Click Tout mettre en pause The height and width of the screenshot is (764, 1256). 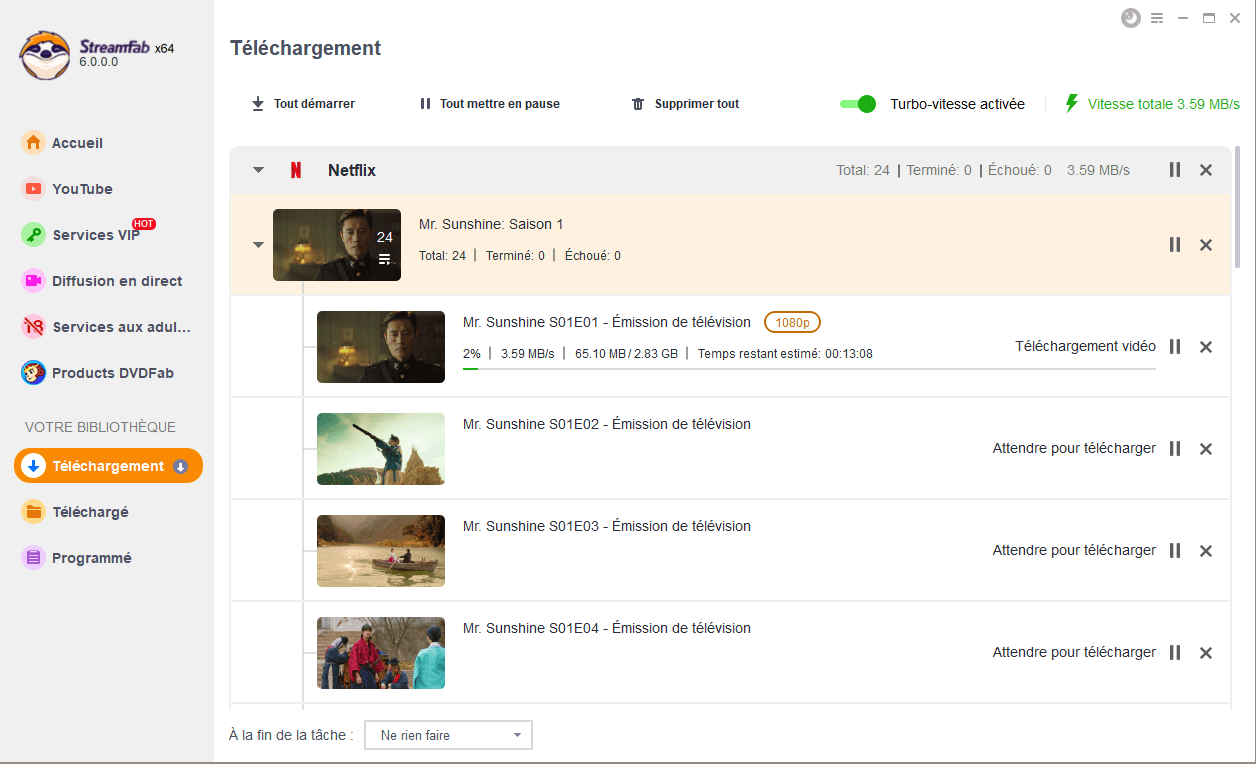click(490, 104)
